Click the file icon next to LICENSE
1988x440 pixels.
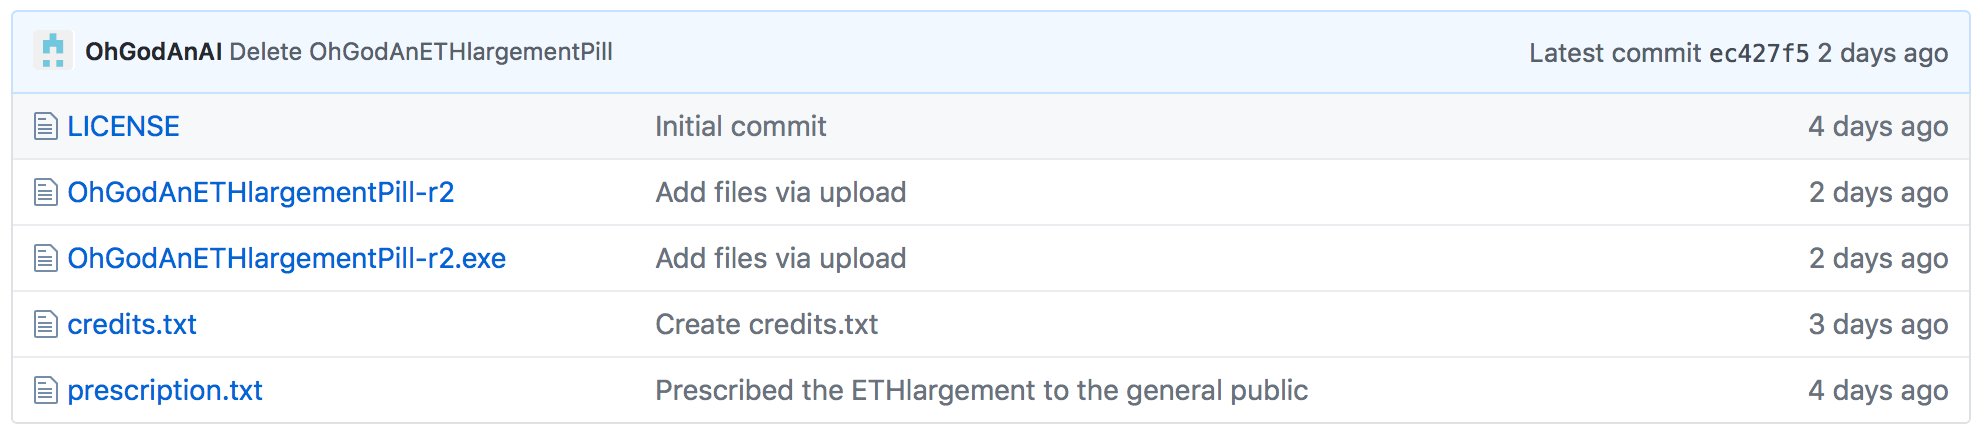point(46,126)
